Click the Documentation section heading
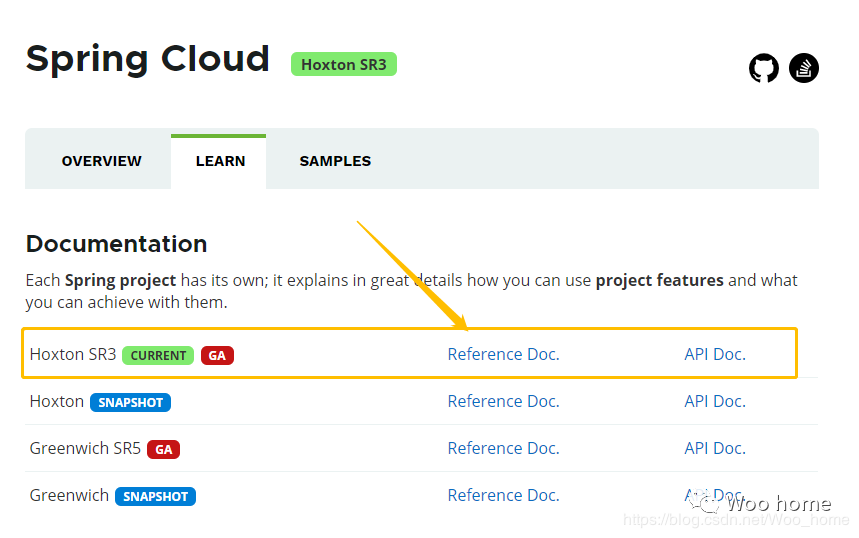Screen dimensions: 859x538 click(x=116, y=244)
